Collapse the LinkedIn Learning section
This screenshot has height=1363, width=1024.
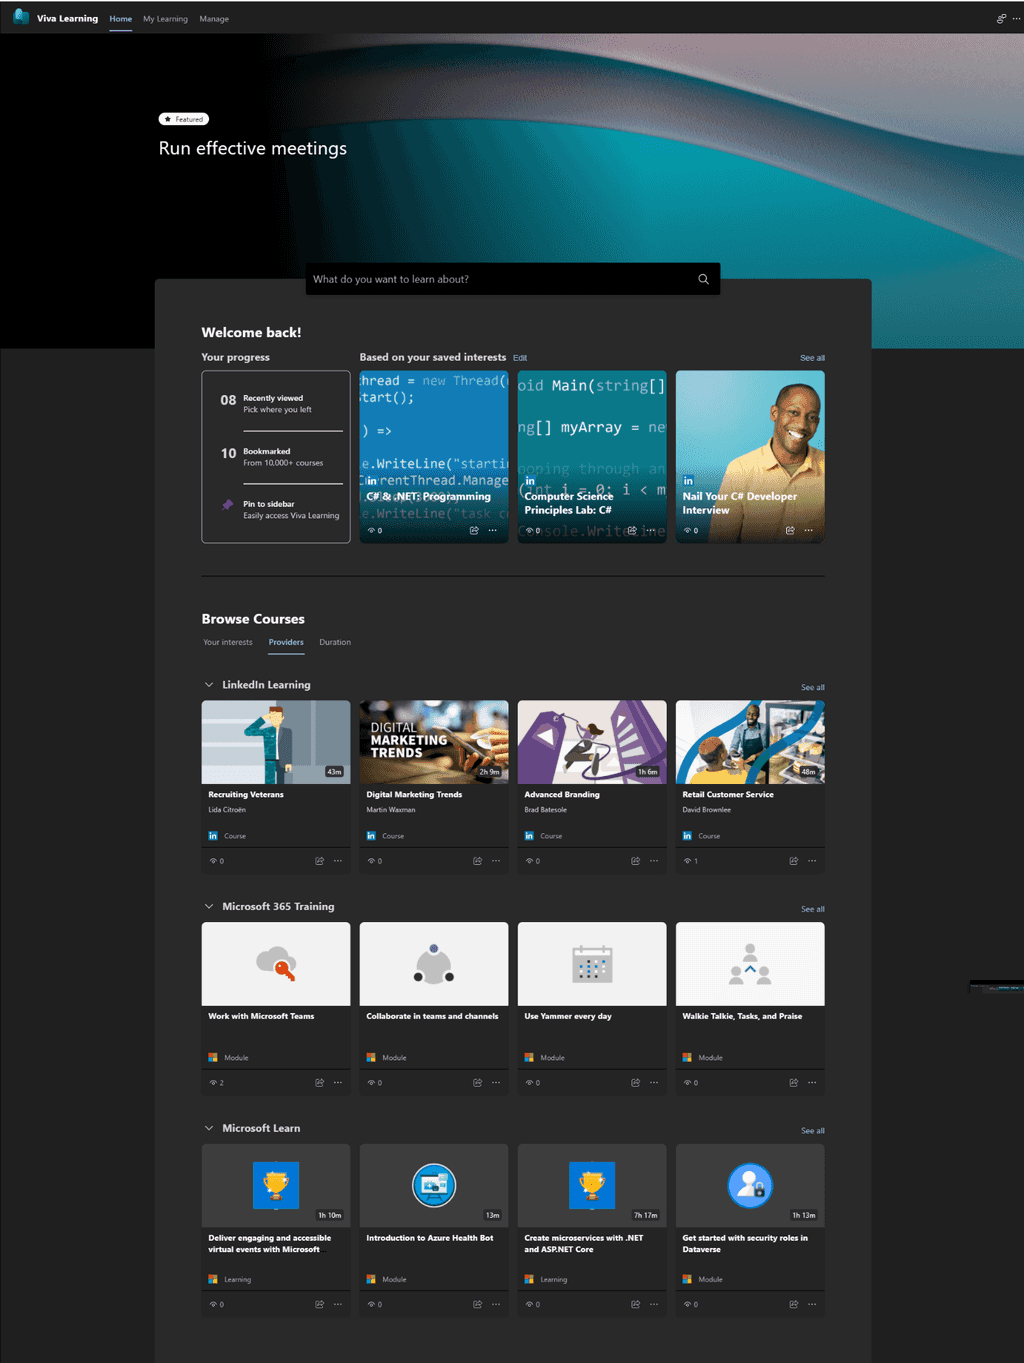[x=209, y=685]
